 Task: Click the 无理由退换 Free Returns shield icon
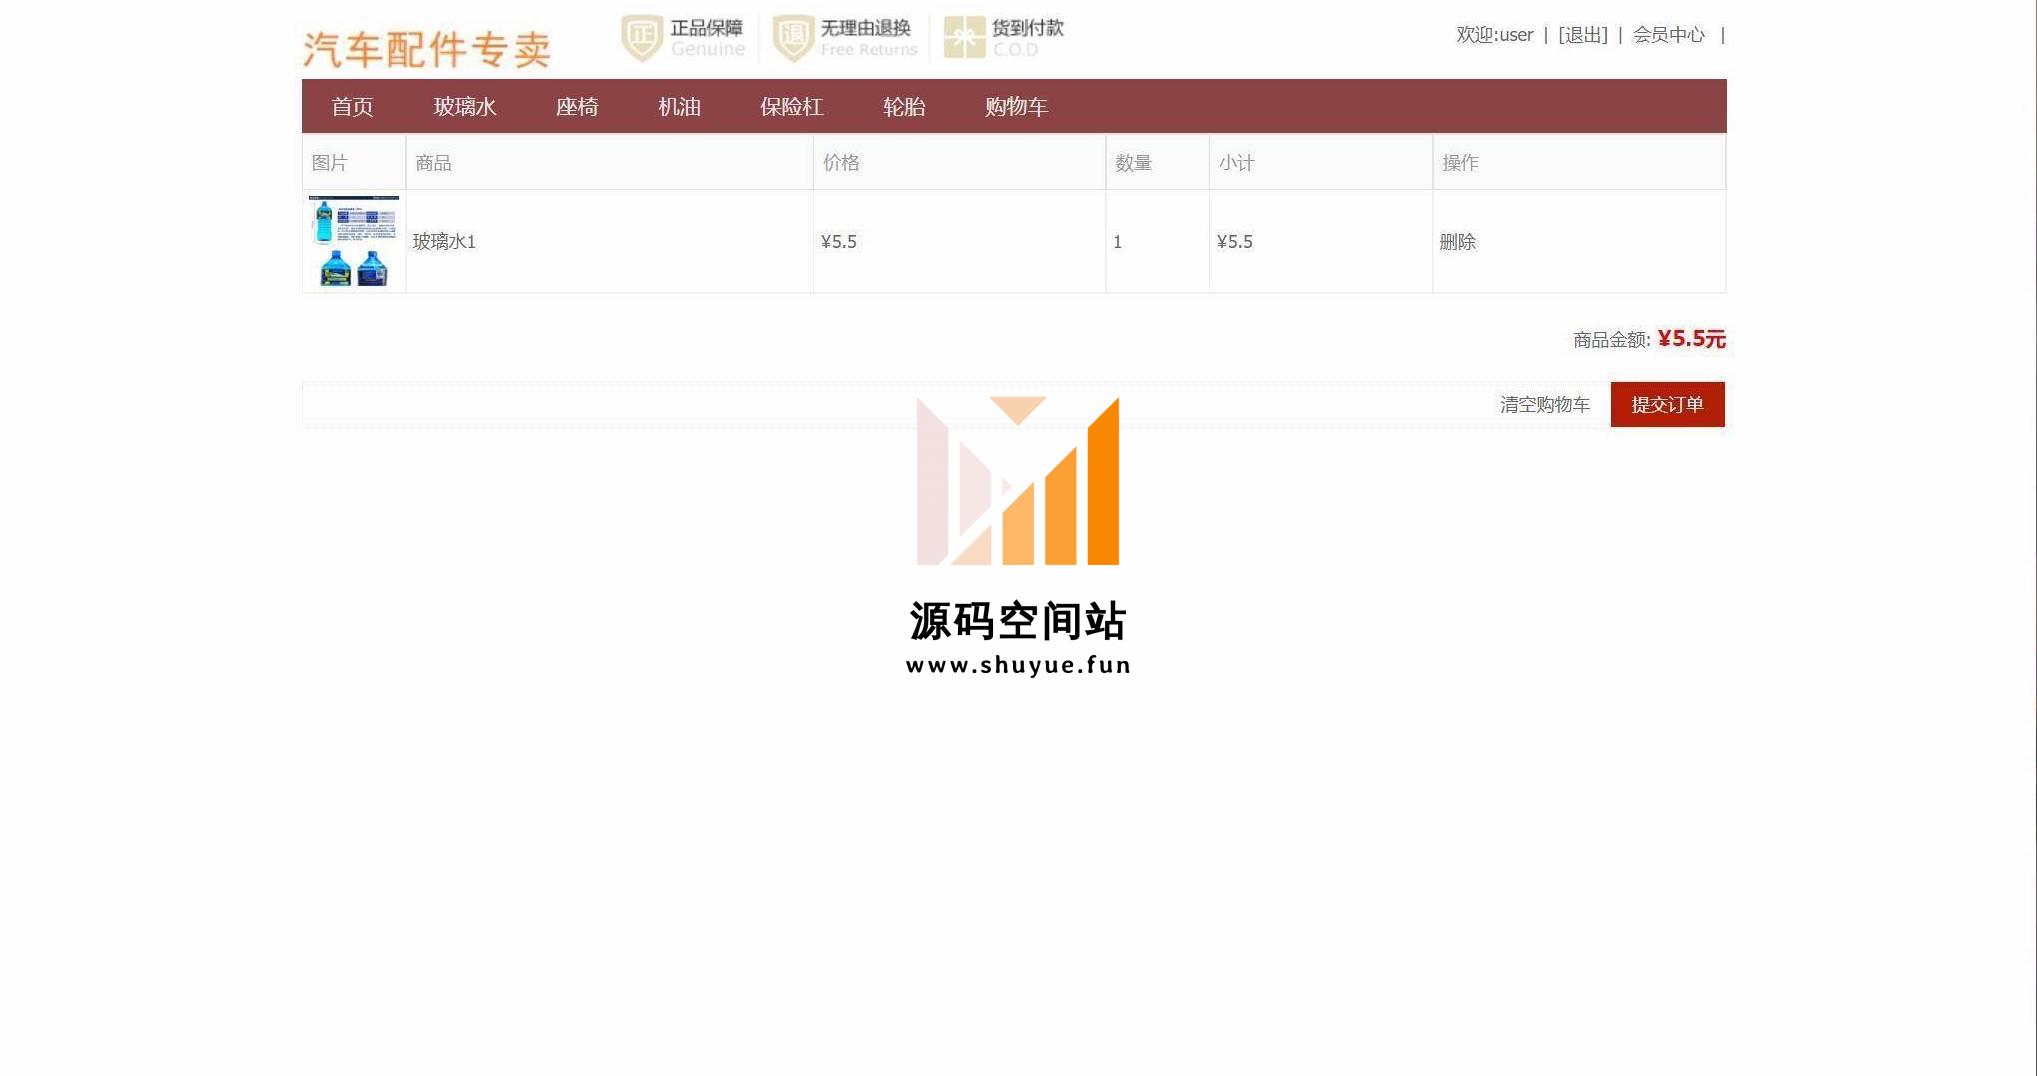tap(793, 38)
